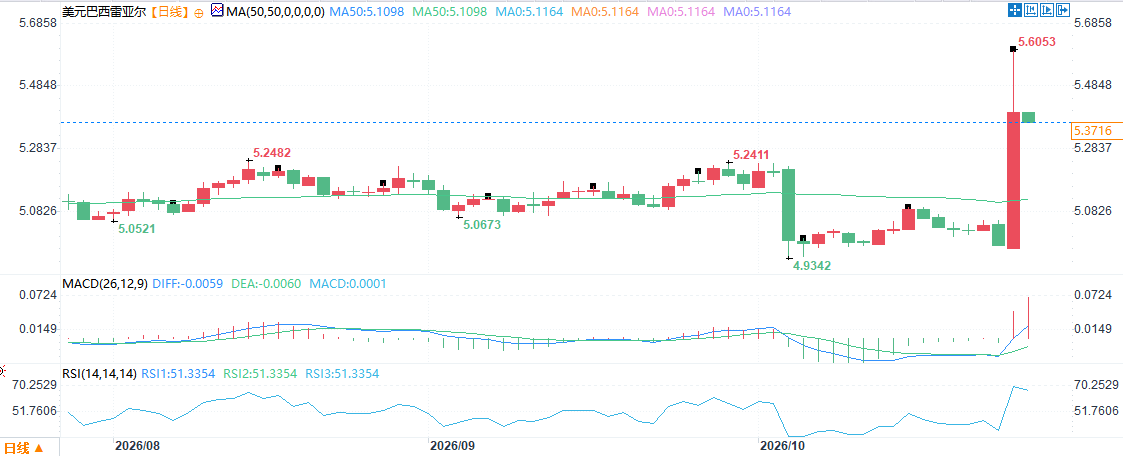This screenshot has height=456, width=1123.
Task: Click the 美元巴西雷亚尔 symbol title
Action: 105,12
